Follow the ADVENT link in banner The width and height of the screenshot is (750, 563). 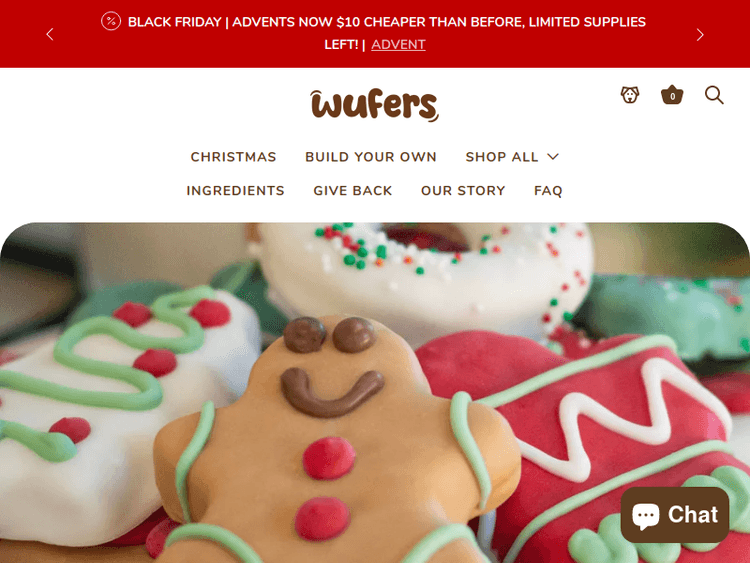tap(398, 44)
